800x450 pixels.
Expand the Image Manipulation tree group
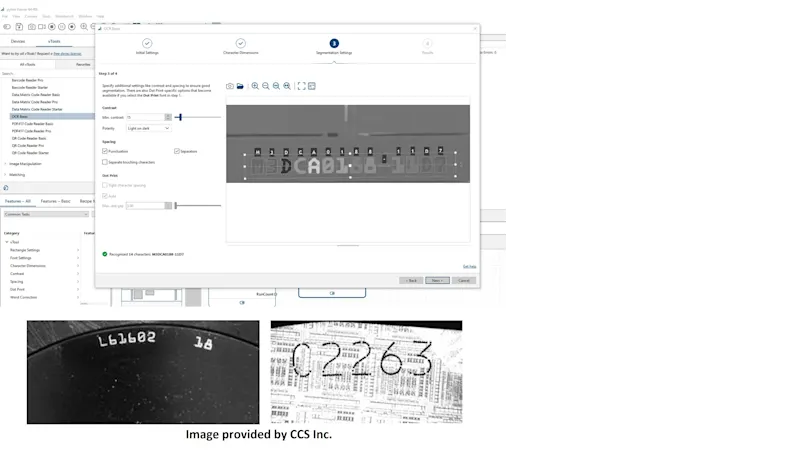click(x=5, y=163)
